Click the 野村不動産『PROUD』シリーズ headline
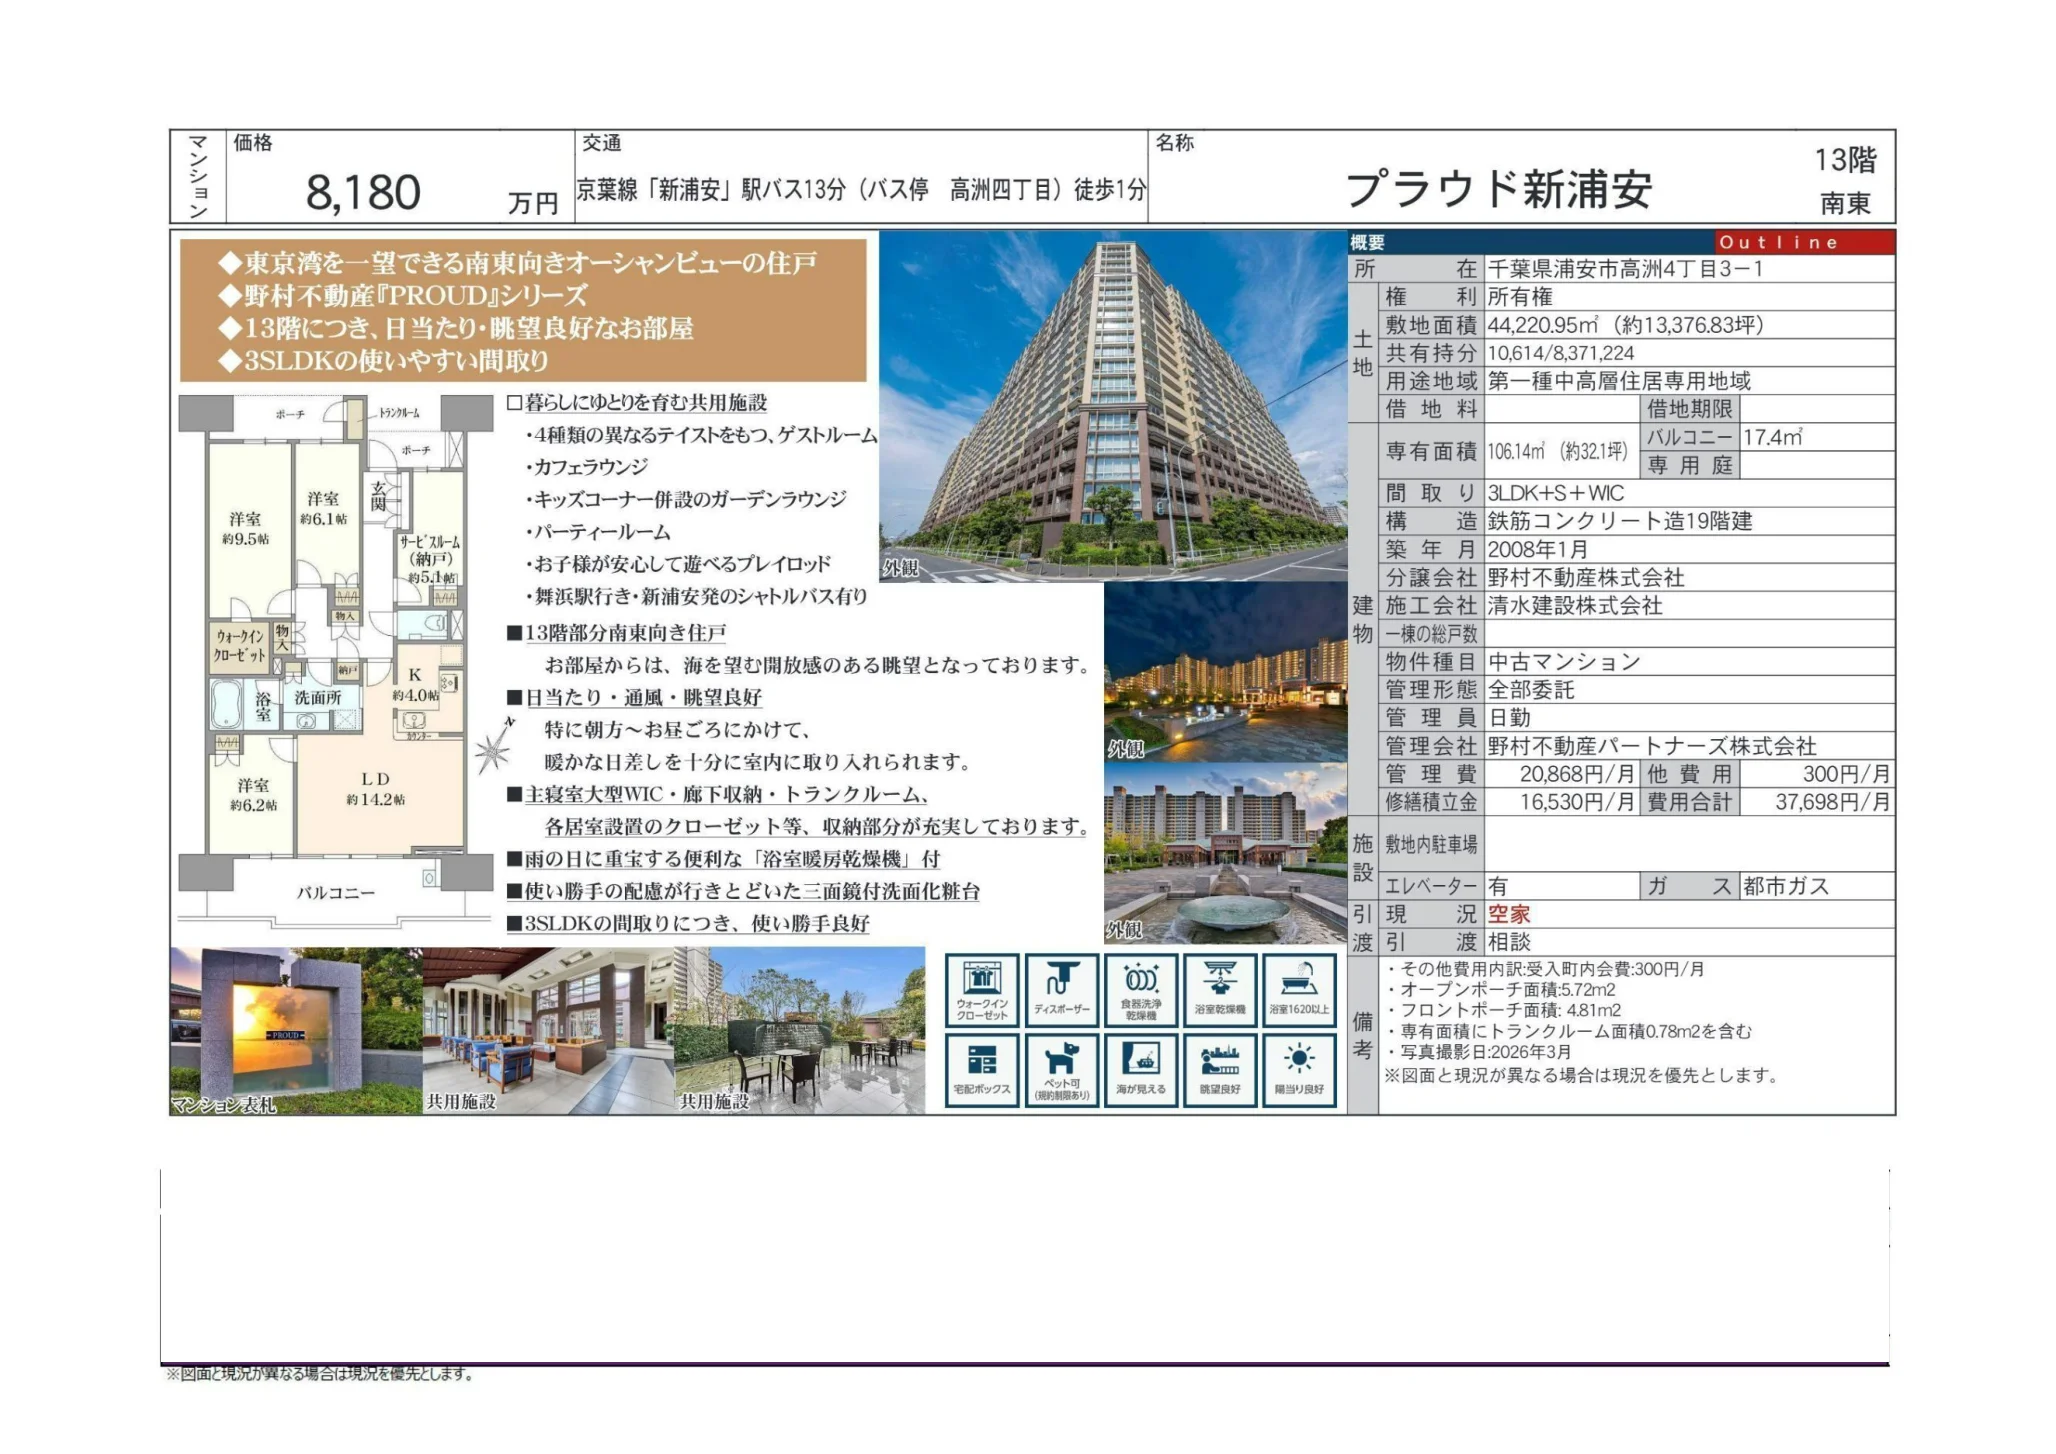The width and height of the screenshot is (2056, 1454). [x=403, y=296]
